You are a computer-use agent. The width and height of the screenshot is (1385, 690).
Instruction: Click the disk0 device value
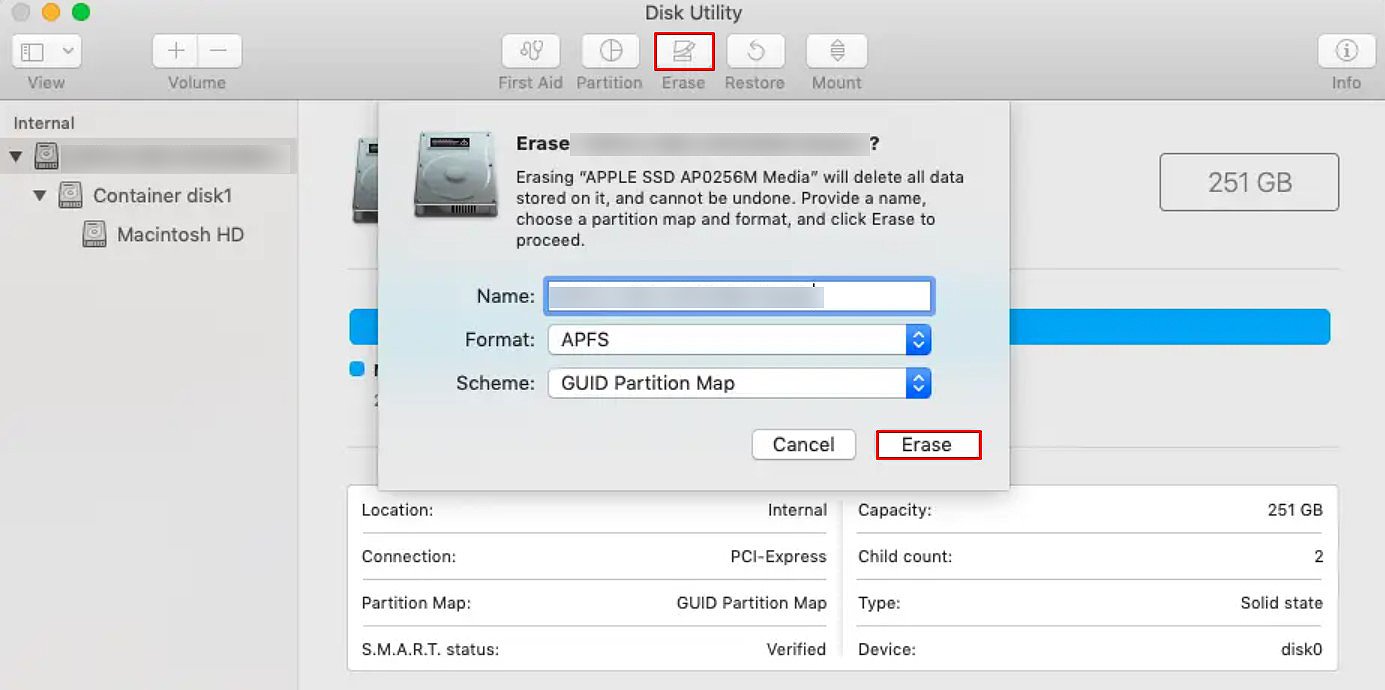(1302, 650)
